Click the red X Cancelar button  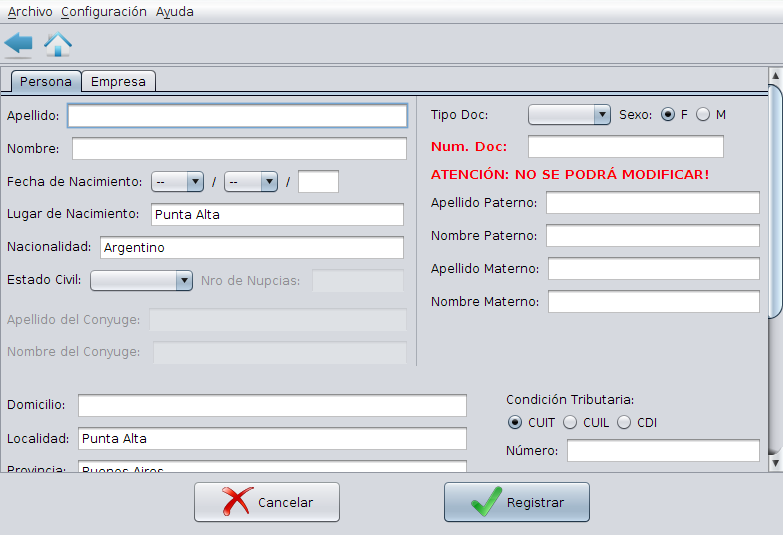point(267,502)
